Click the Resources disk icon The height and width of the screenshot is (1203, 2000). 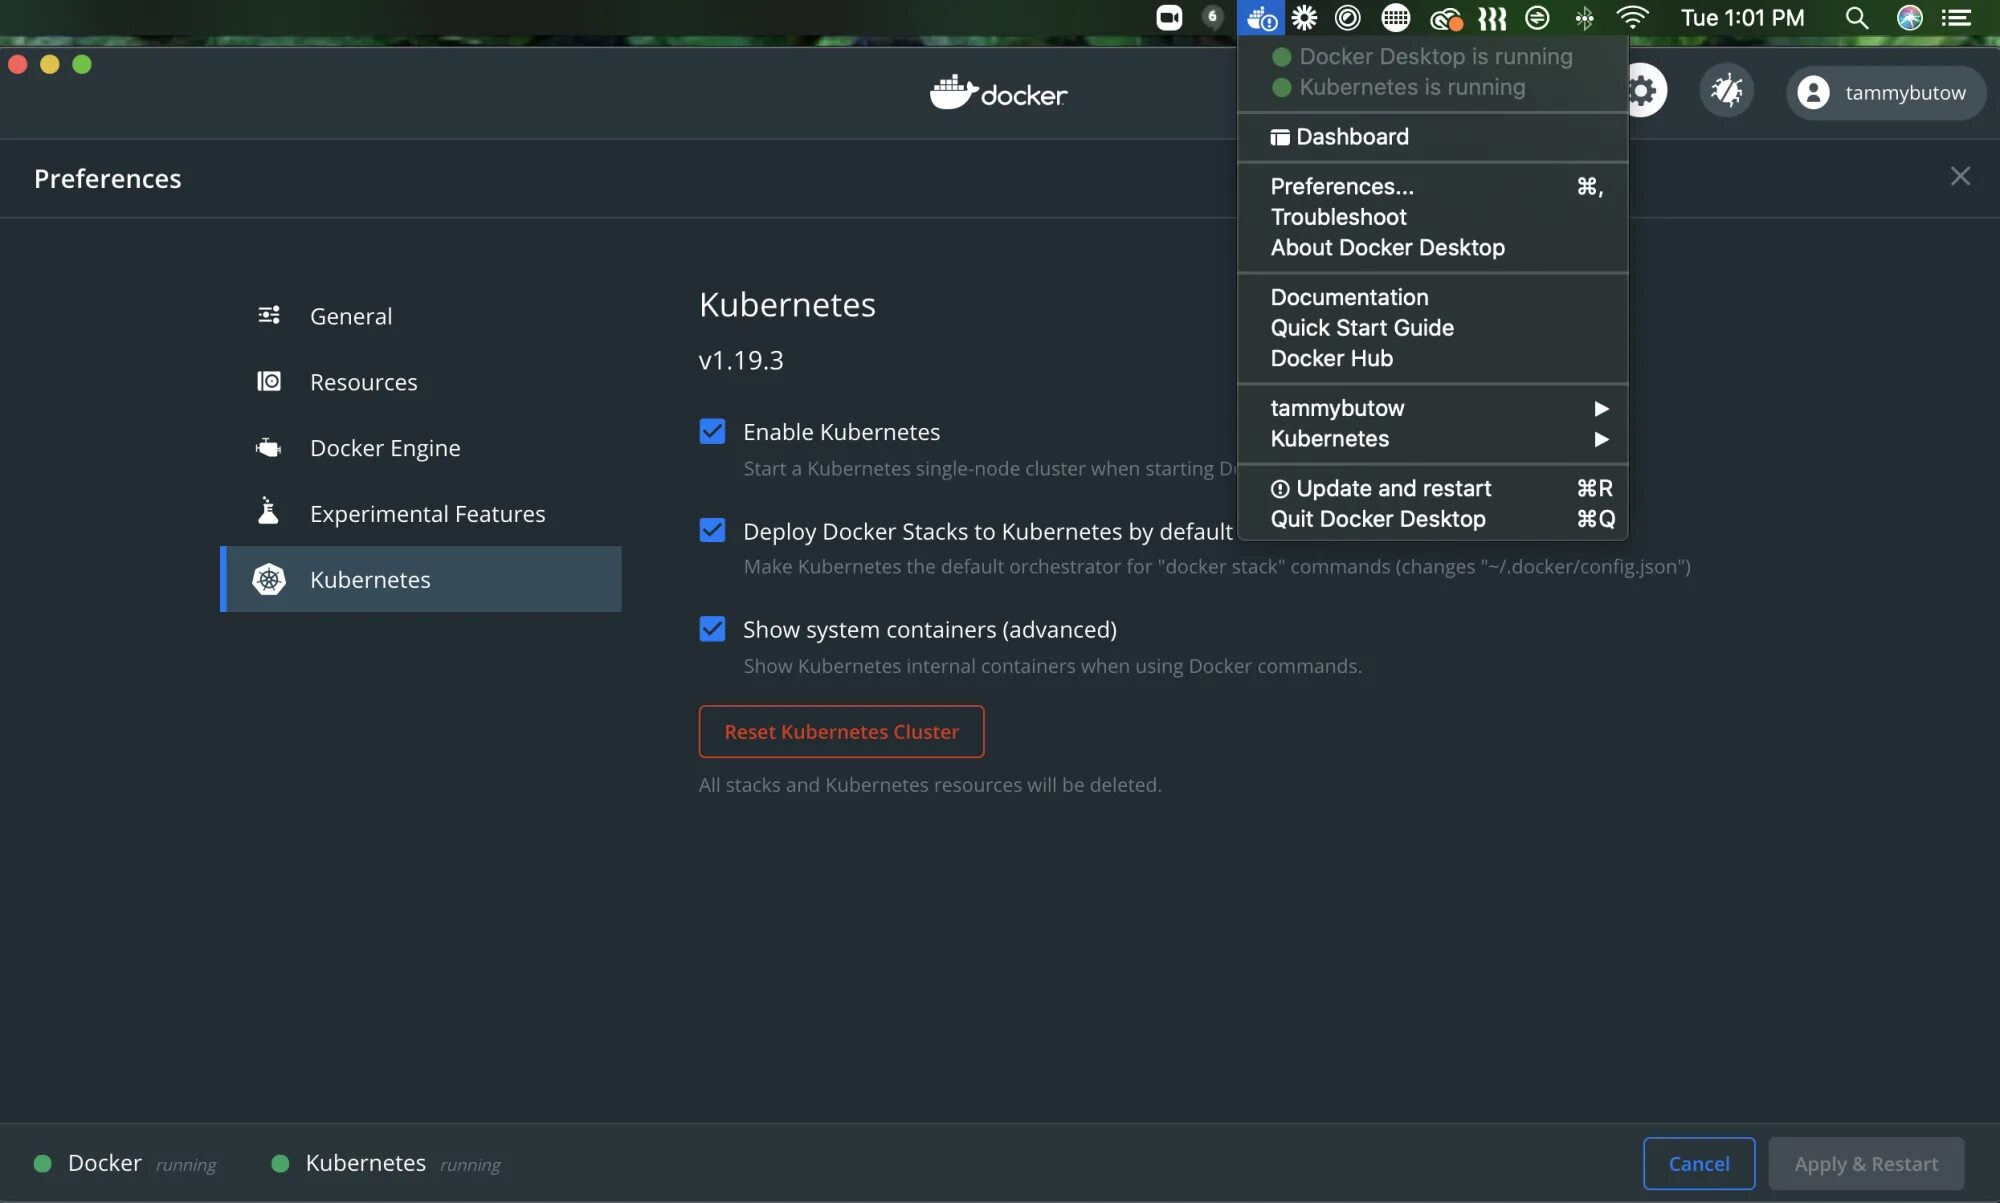pyautogui.click(x=269, y=381)
